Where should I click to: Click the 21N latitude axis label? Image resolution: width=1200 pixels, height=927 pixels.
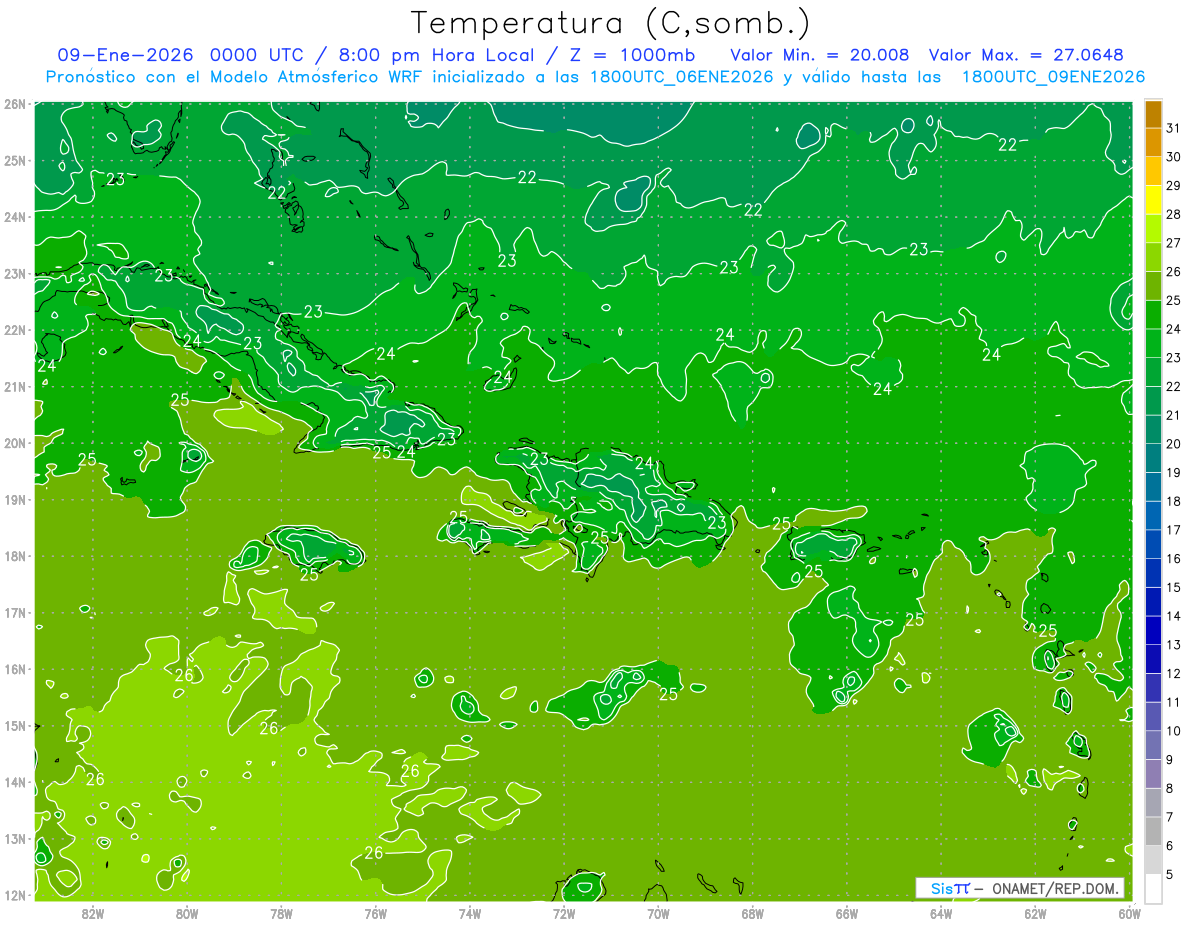14,386
